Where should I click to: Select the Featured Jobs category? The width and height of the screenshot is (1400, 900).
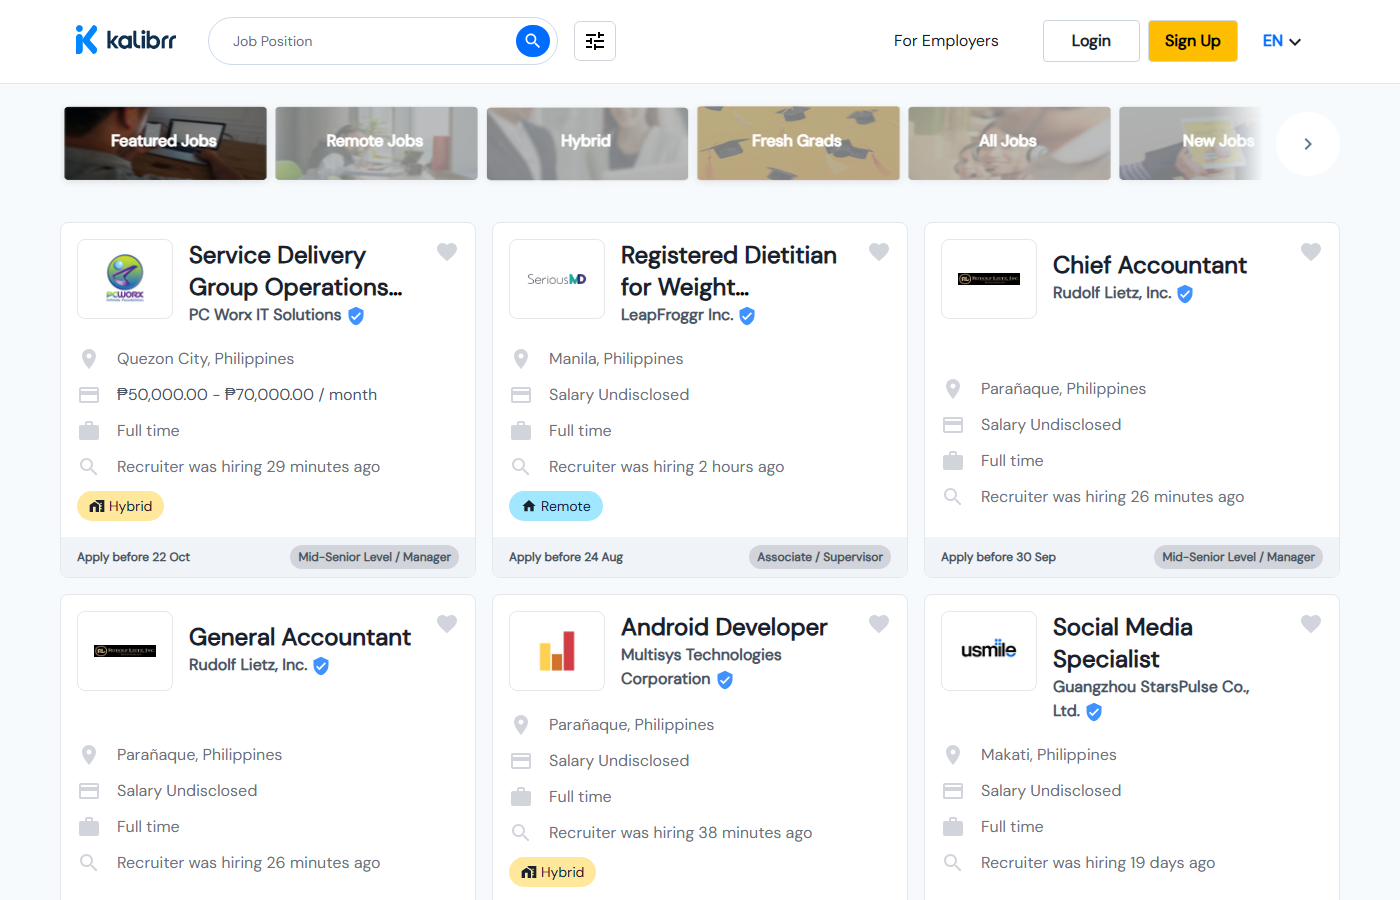pos(165,143)
